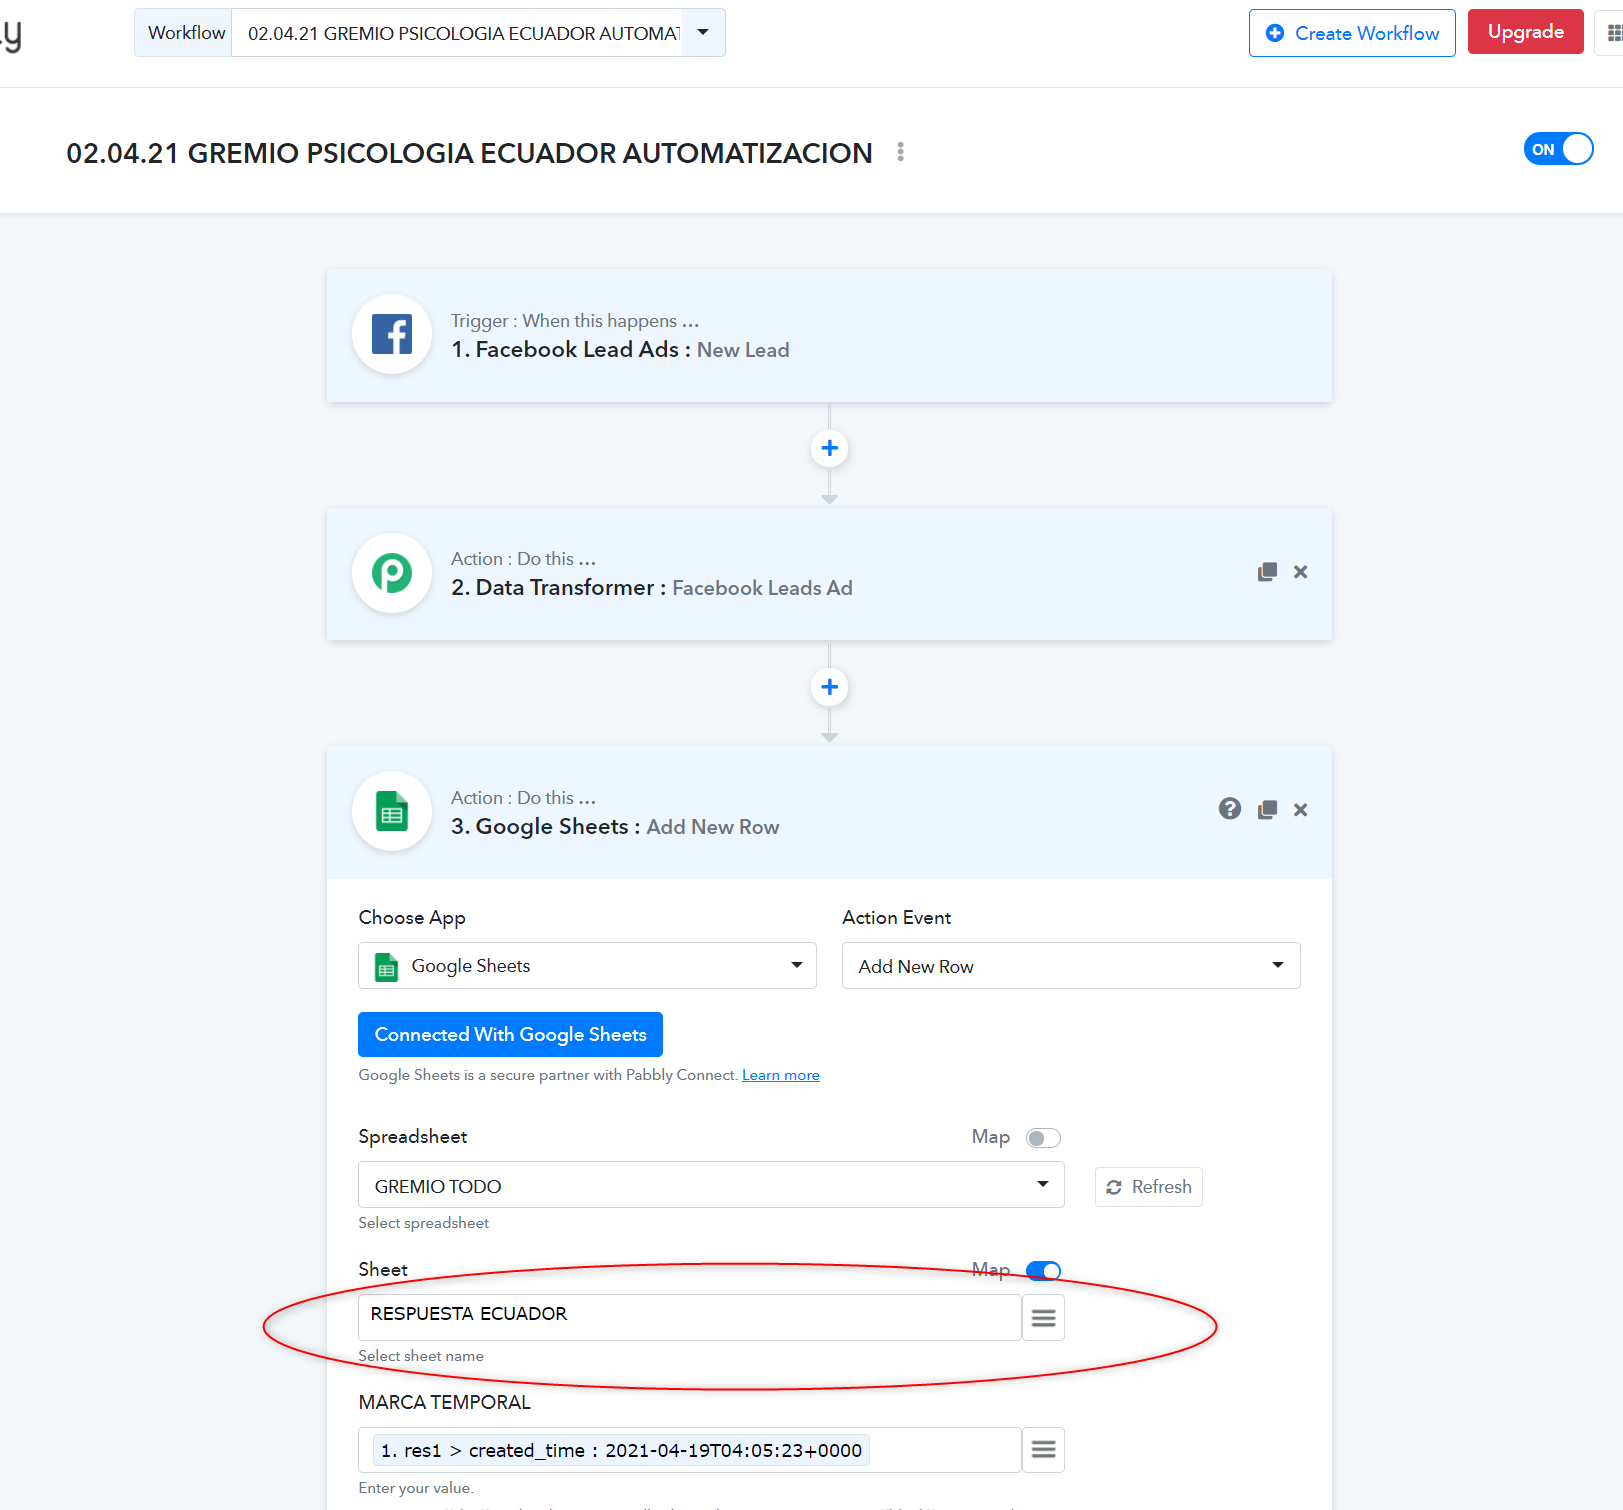Enable Map toggle for Spreadsheet

click(x=1043, y=1138)
